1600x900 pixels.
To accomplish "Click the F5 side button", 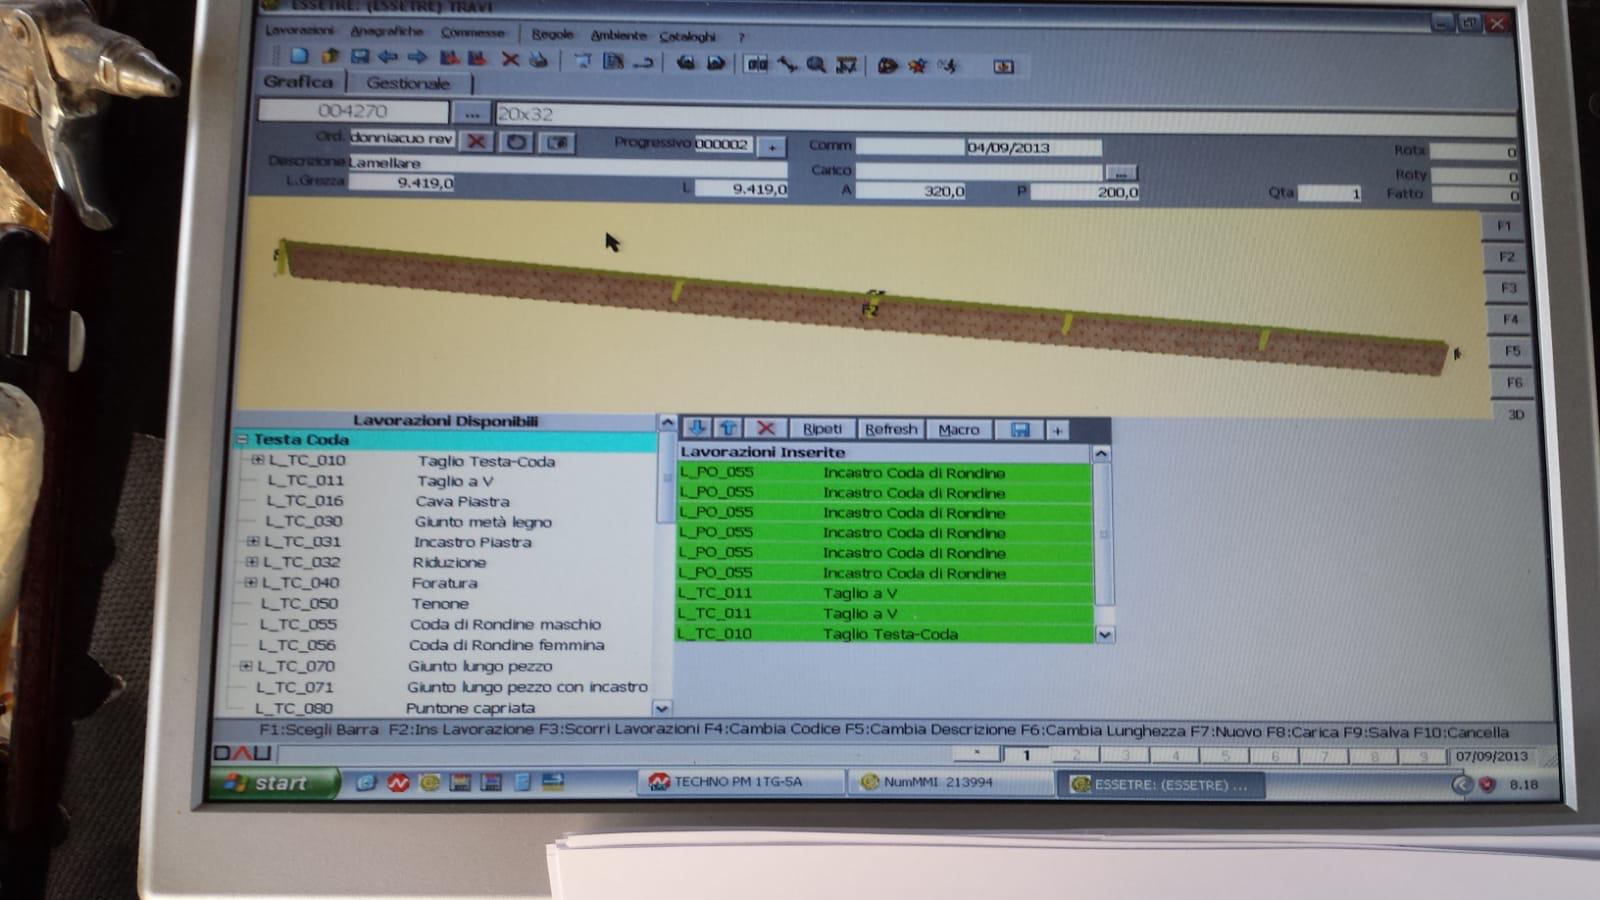I will pyautogui.click(x=1512, y=351).
